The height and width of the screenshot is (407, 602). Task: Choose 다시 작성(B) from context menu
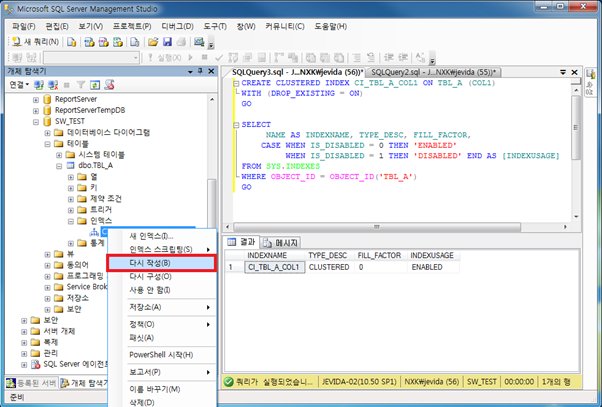coord(162,263)
